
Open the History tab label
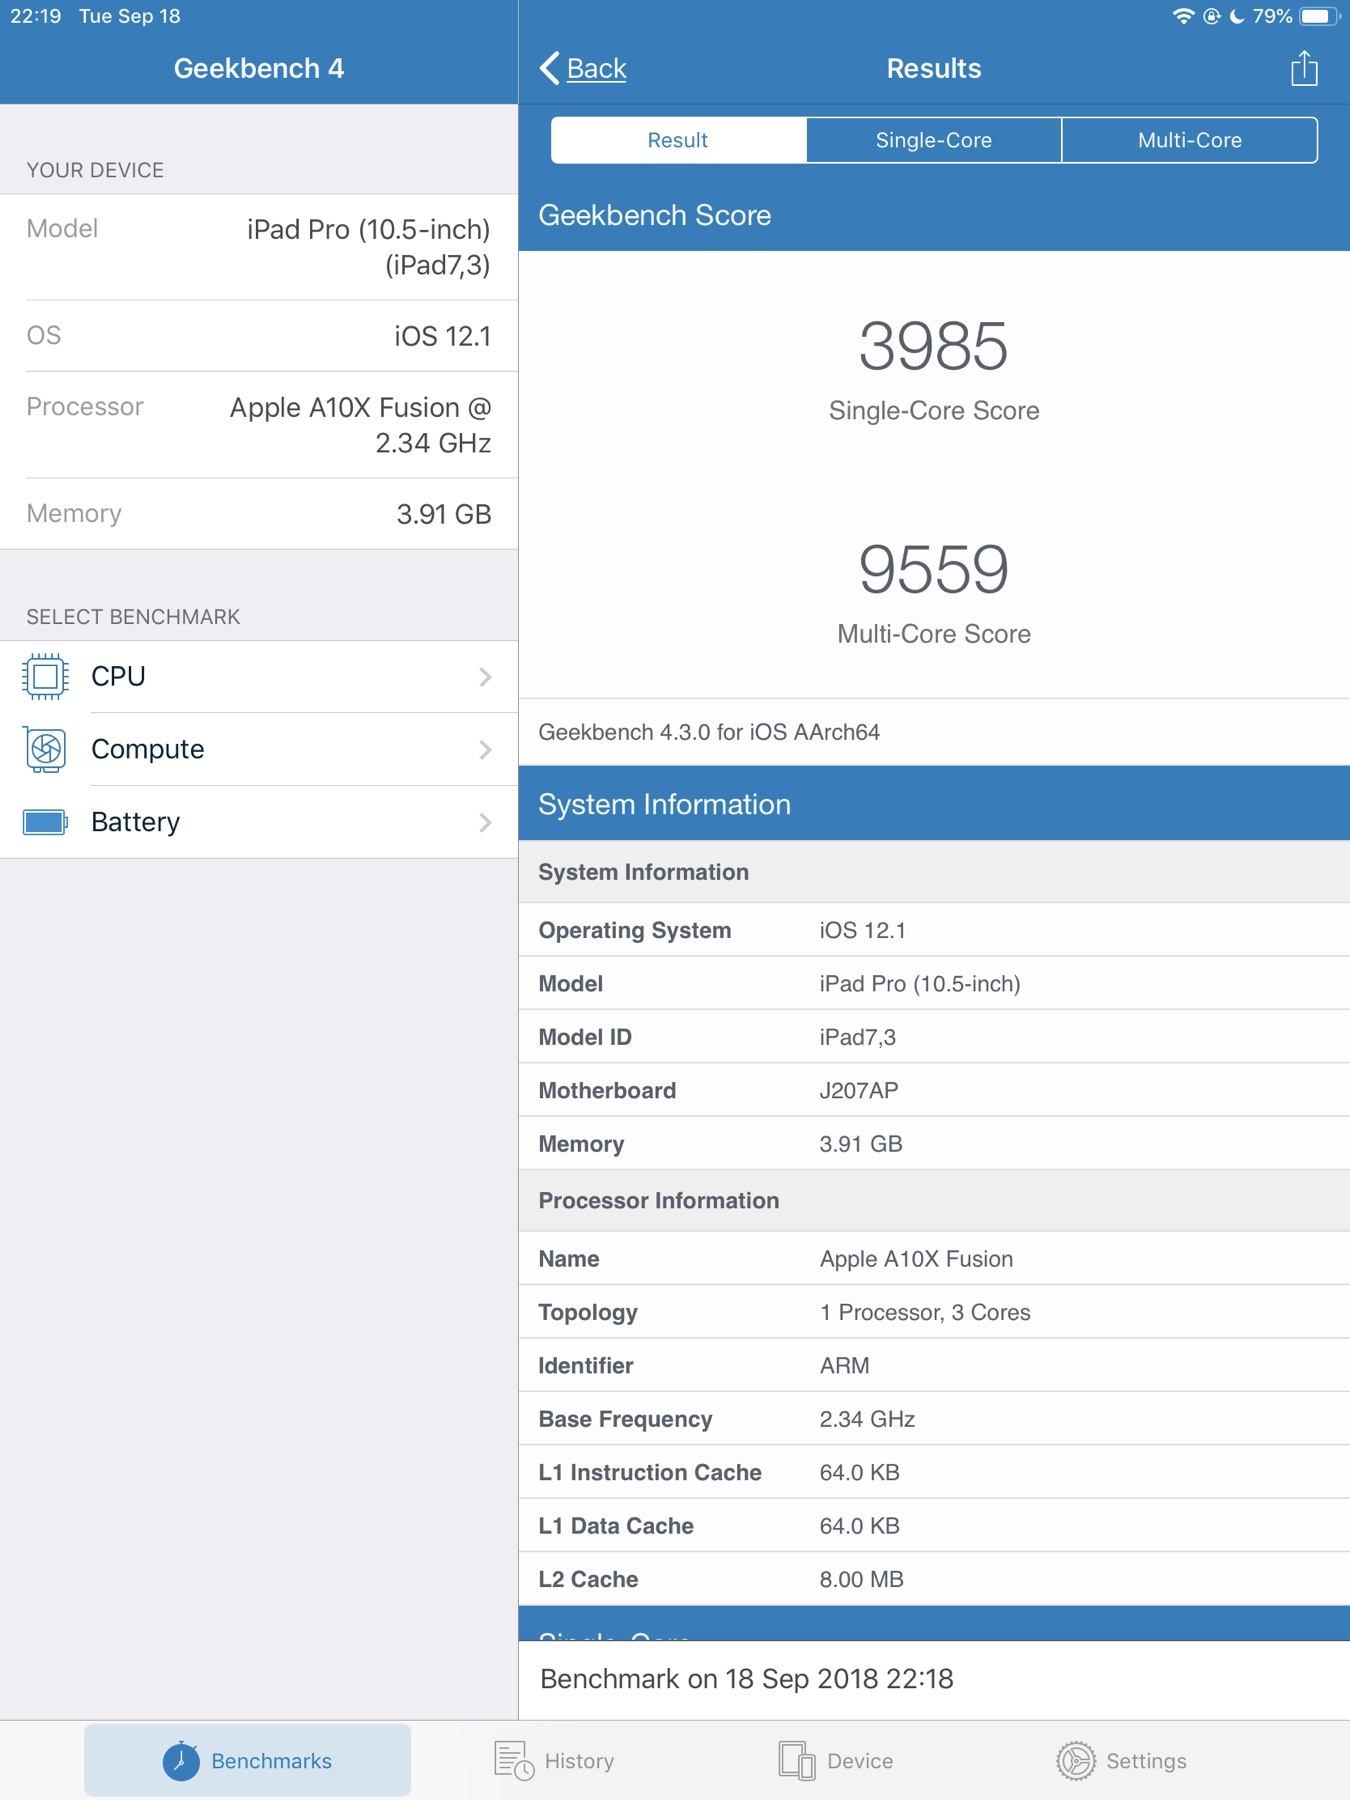click(x=579, y=1761)
